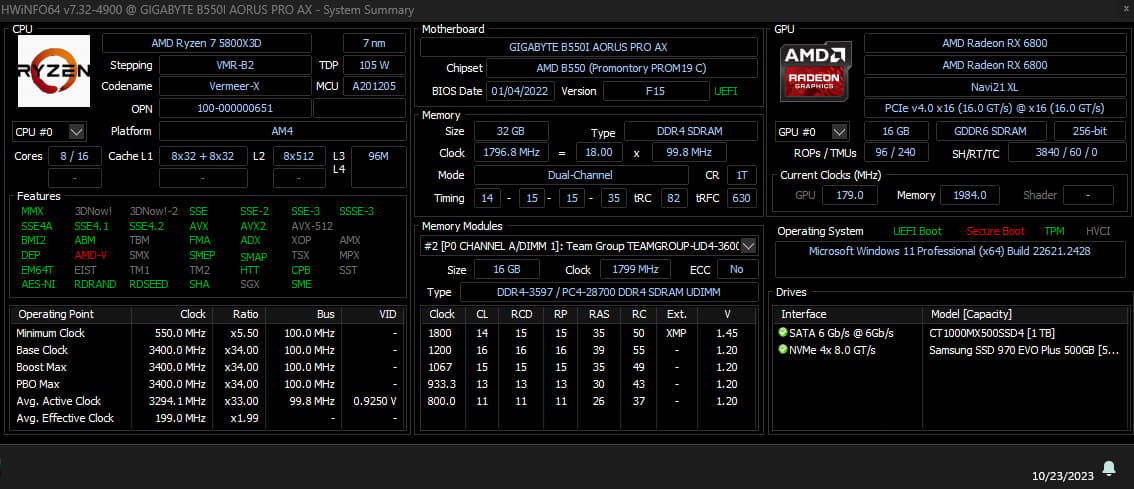Screen dimensions: 1134x489
Task: Click the 800.0 clock memory timing row
Action: pos(589,401)
